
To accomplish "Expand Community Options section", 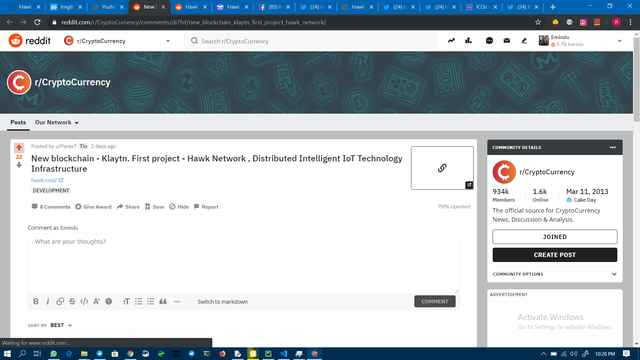I will click(x=555, y=274).
